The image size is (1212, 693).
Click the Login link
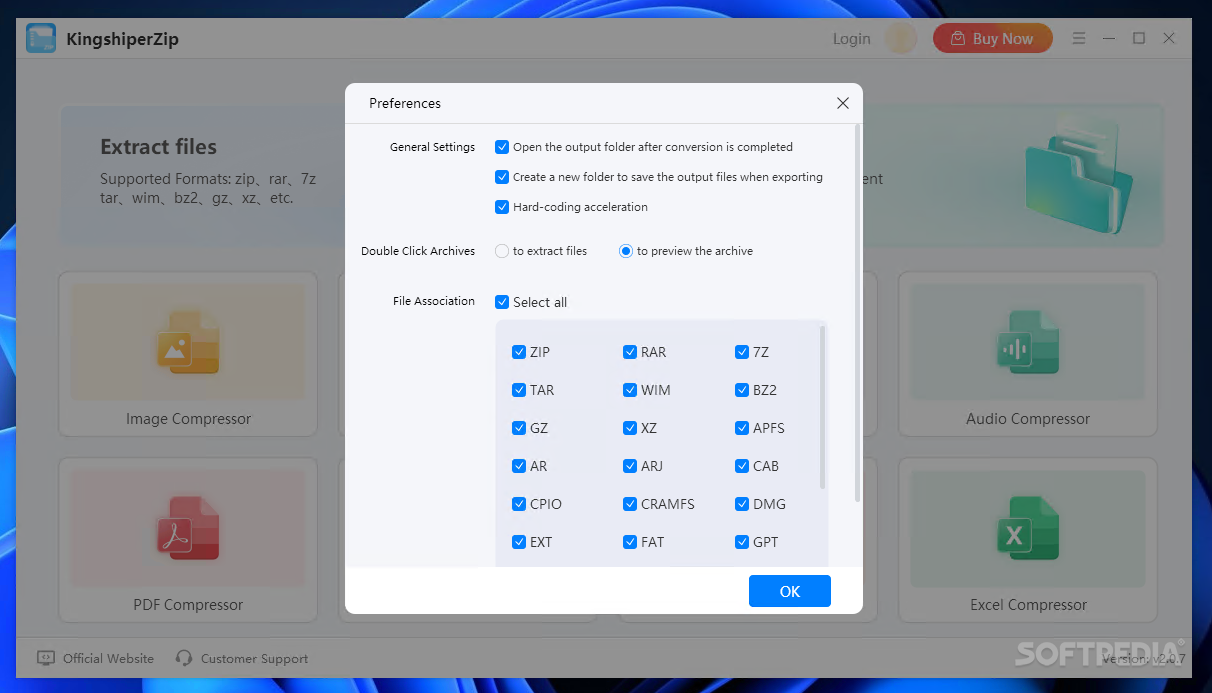click(852, 39)
